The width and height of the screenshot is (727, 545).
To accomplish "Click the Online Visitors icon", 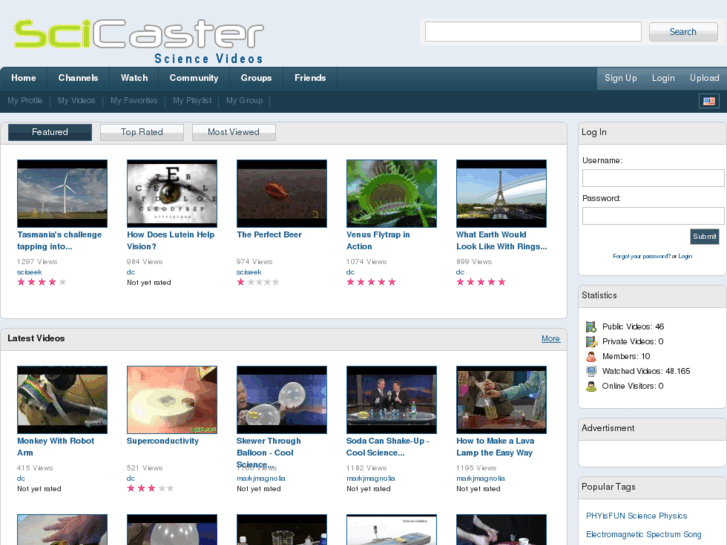I will (x=591, y=386).
